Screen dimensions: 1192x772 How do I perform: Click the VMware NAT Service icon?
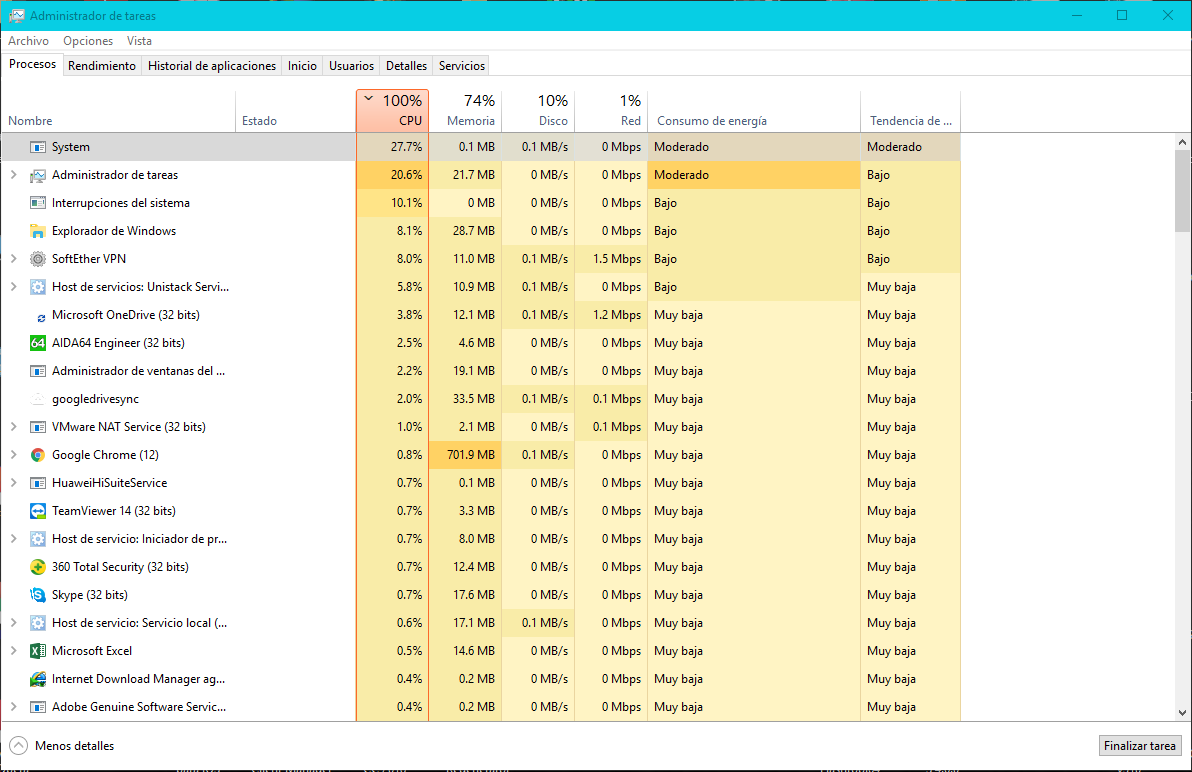(x=37, y=427)
